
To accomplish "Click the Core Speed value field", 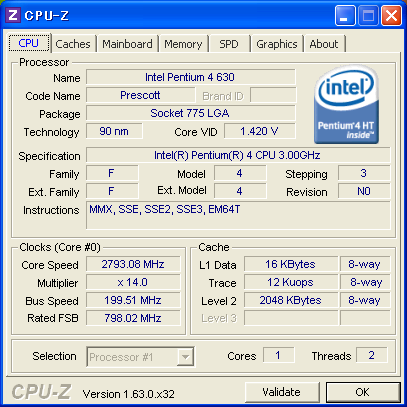I will pos(133,264).
